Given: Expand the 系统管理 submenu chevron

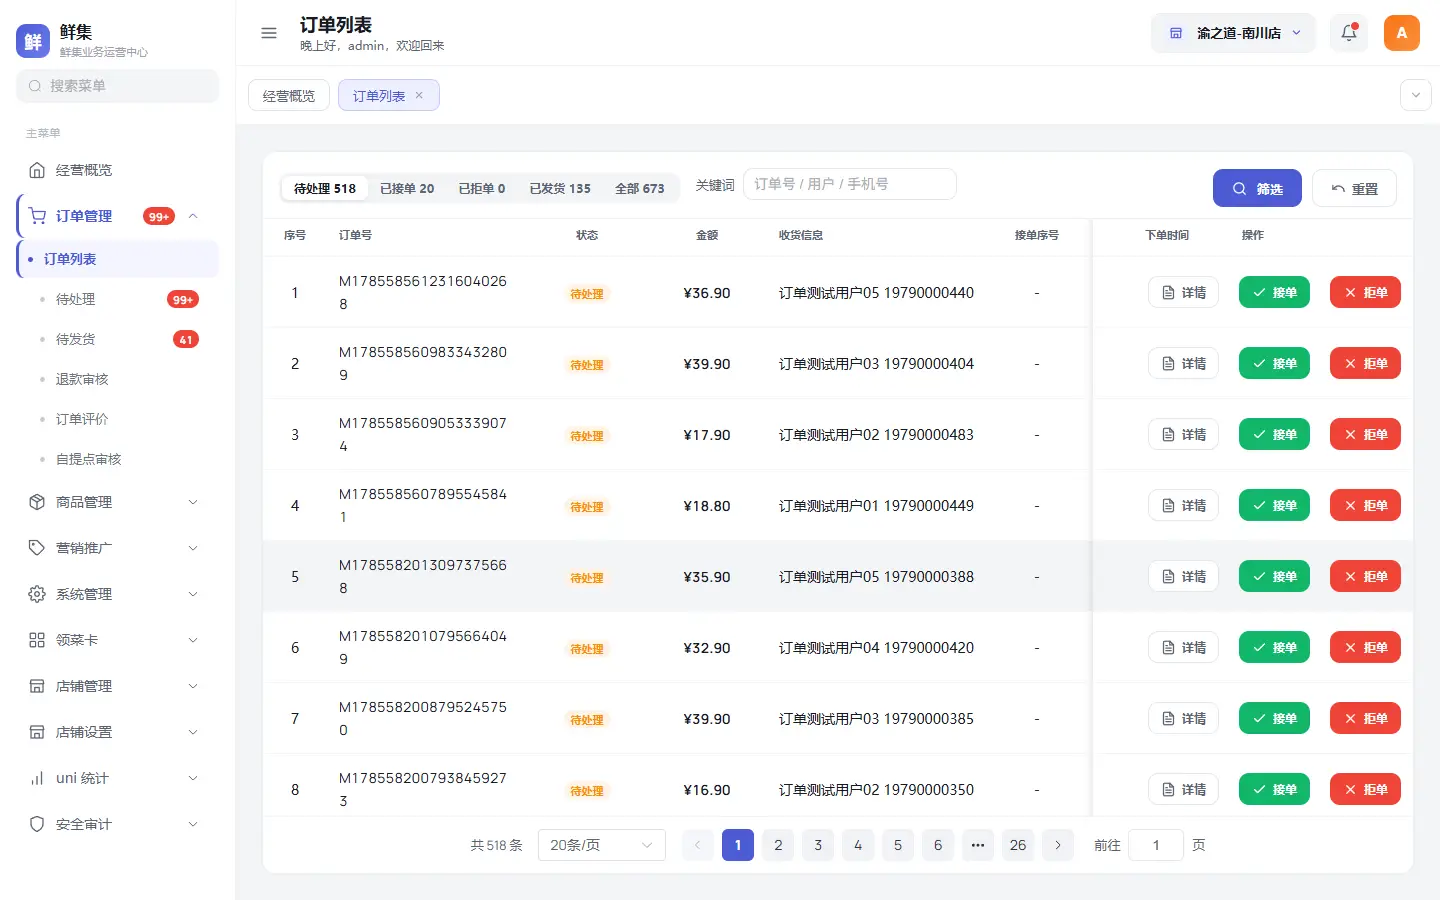Looking at the screenshot, I should [193, 594].
